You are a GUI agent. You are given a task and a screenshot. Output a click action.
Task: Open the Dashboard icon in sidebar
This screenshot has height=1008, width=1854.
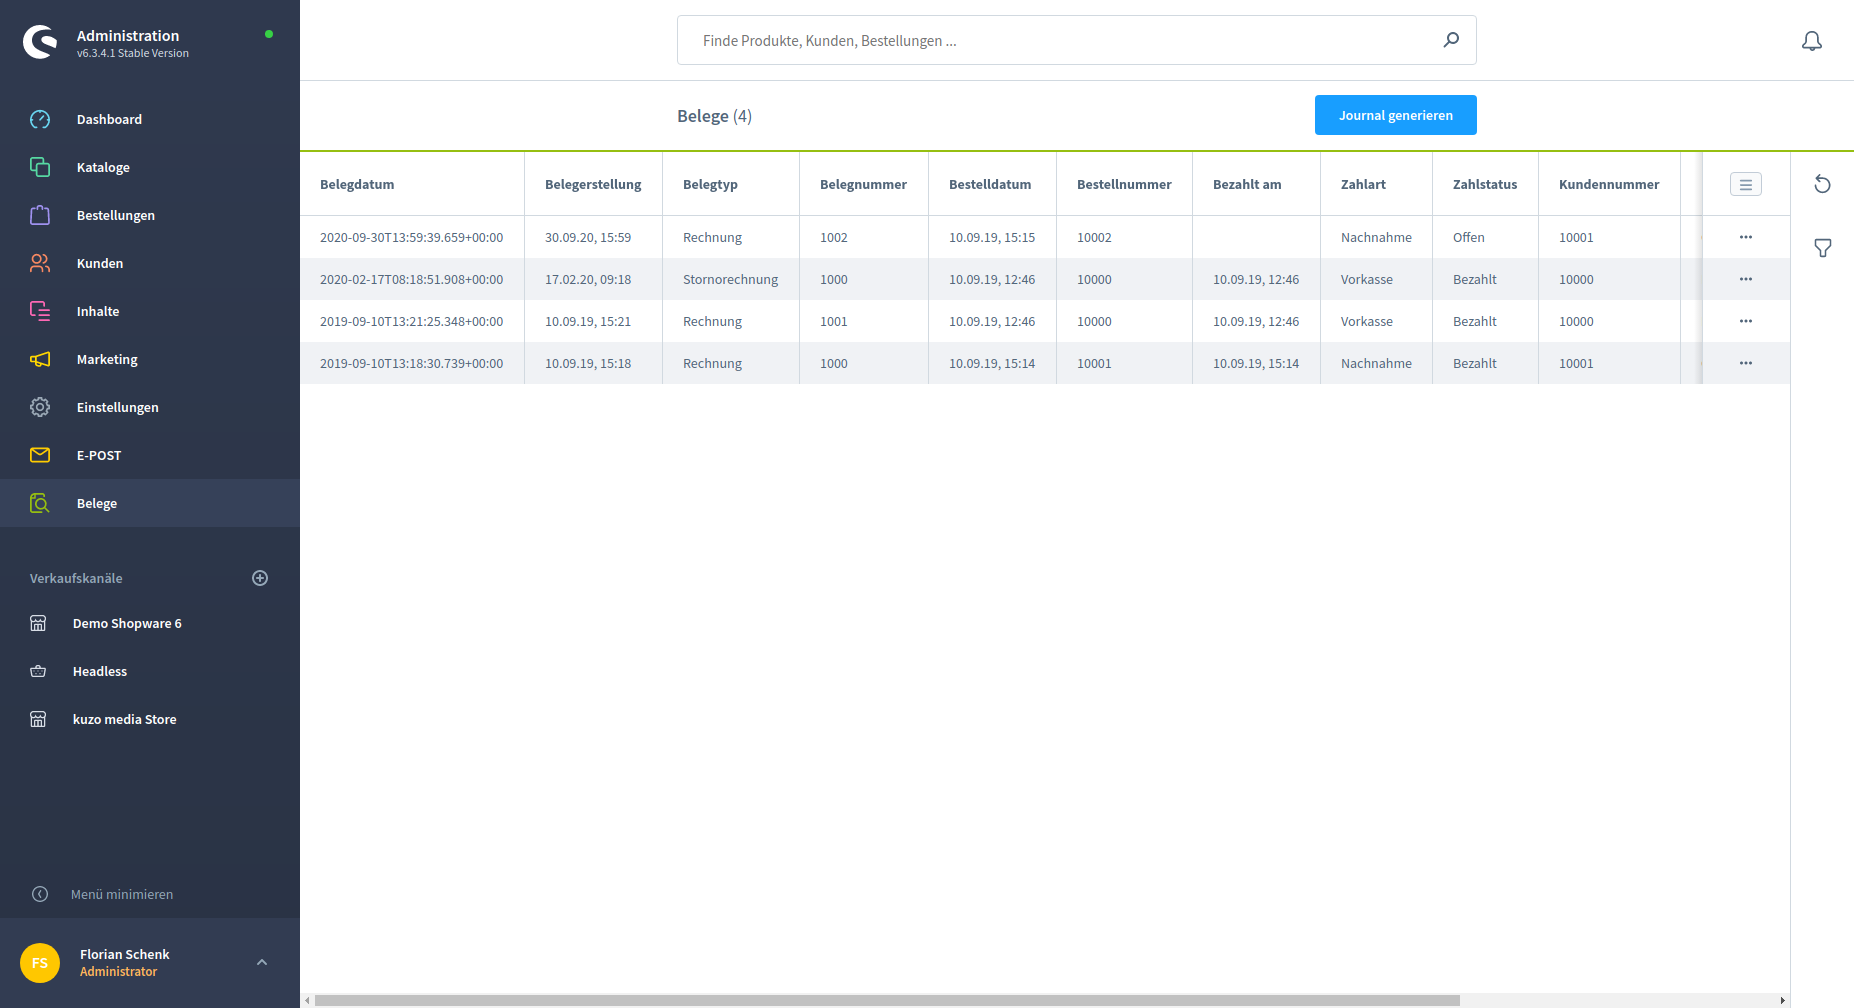tap(40, 119)
